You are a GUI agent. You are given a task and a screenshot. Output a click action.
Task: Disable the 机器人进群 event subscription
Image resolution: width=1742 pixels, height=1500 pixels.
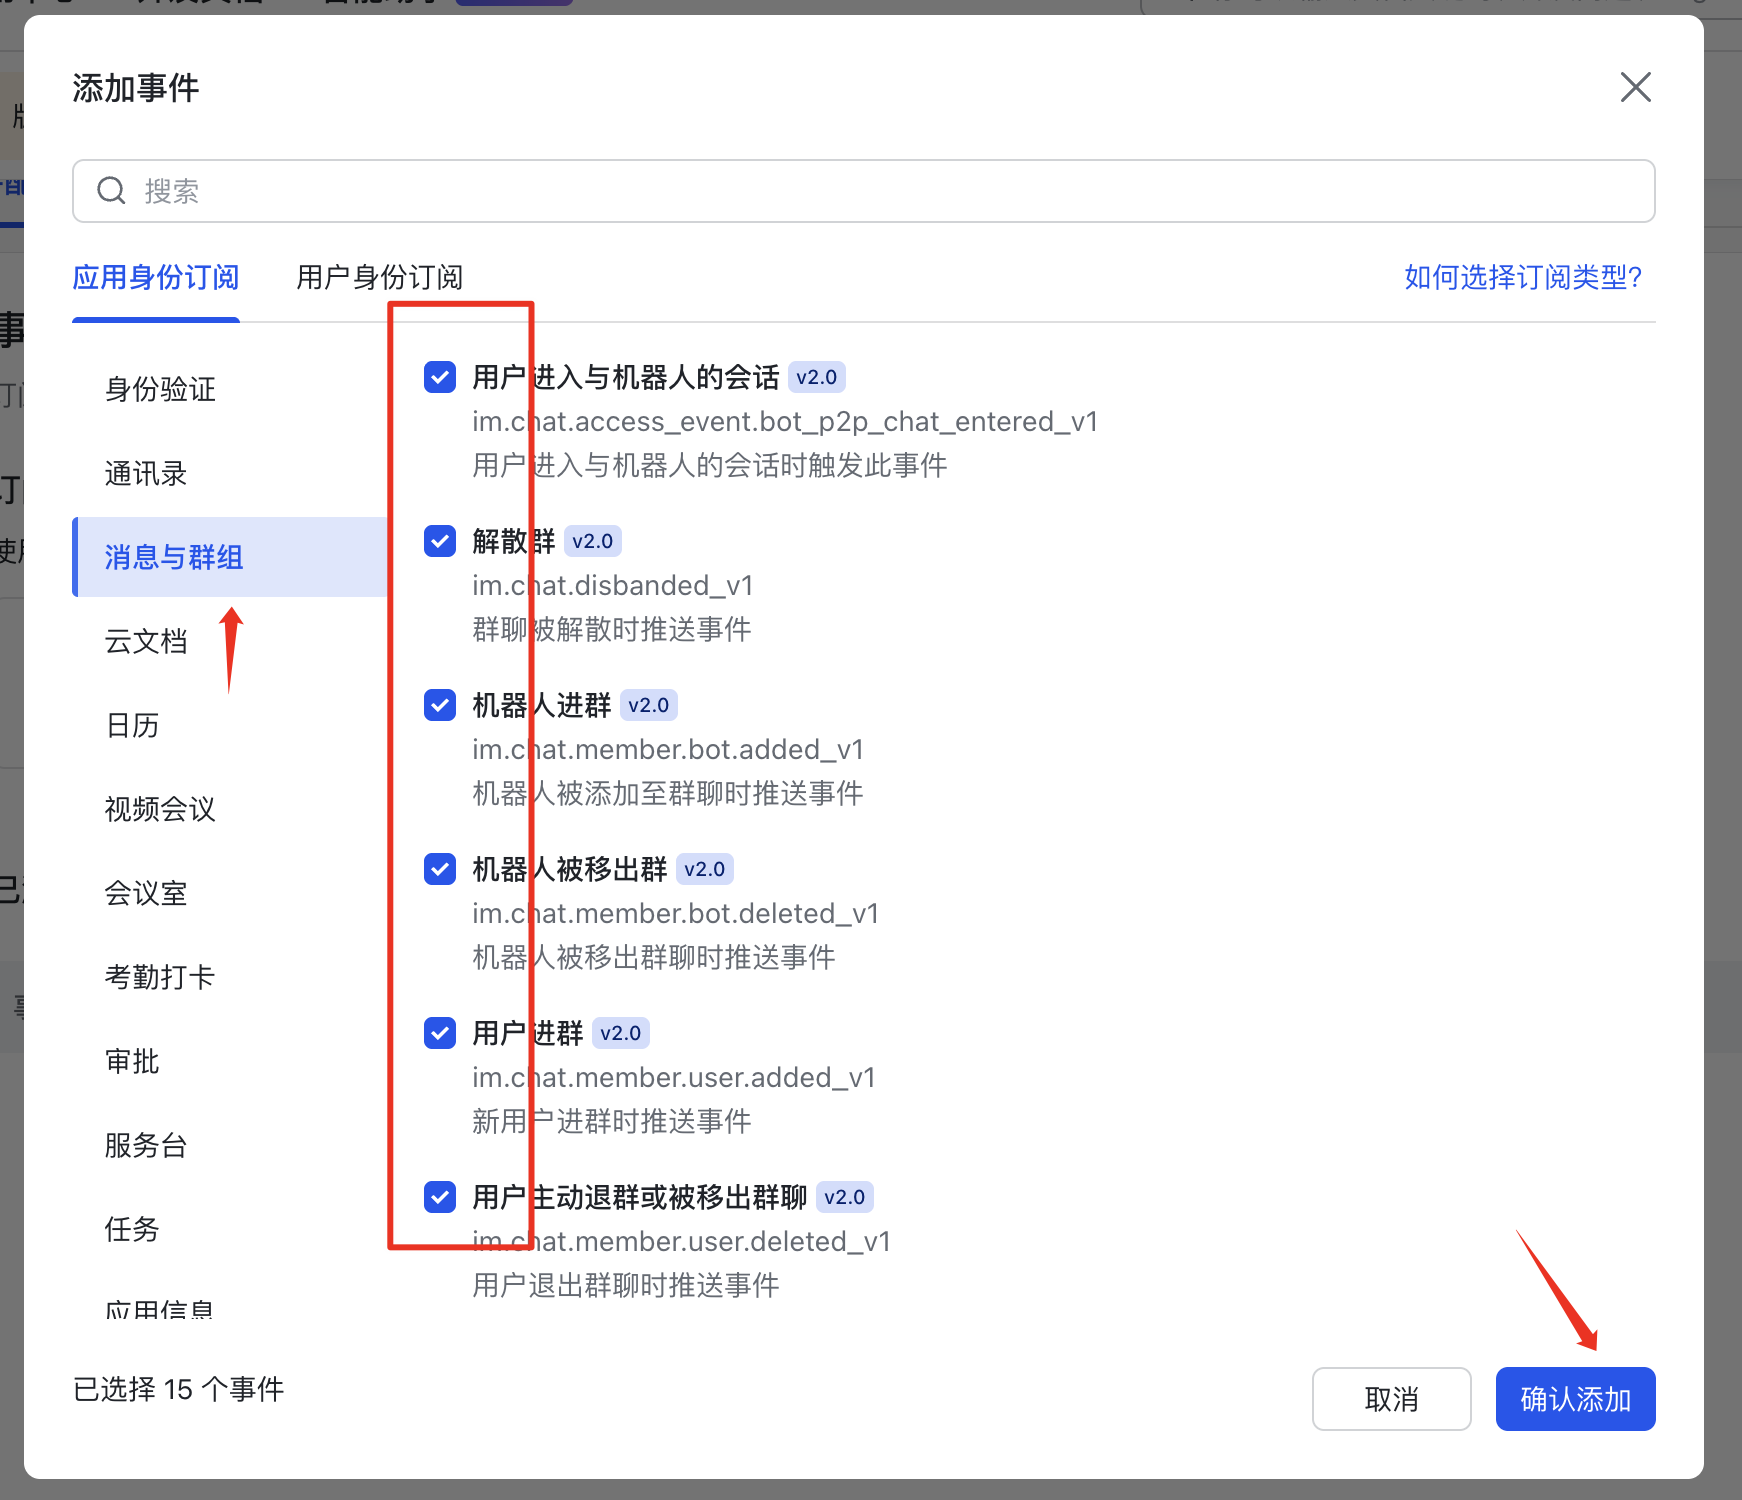(x=439, y=705)
